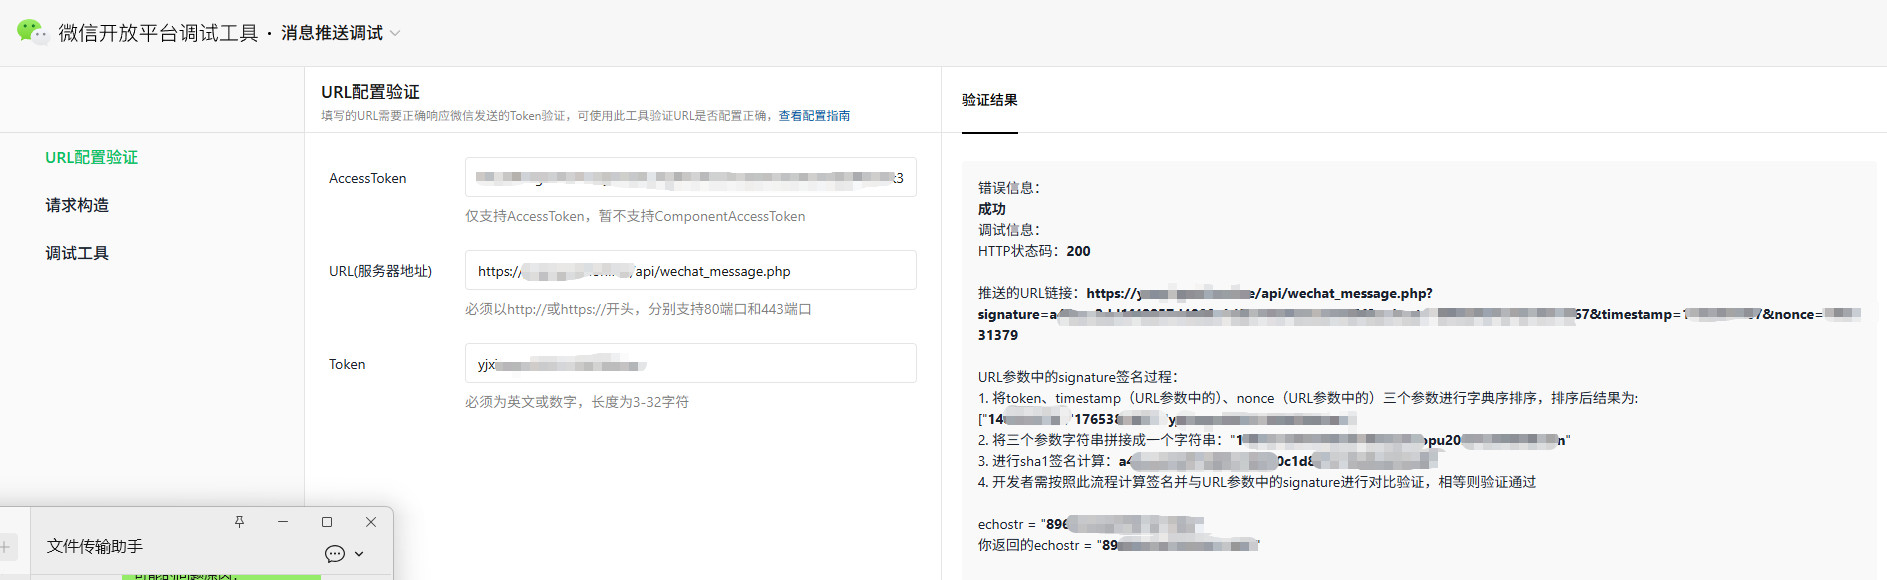Click the 仅支持AccessToken hint text
Screen dimensions: 1887x580
(635, 216)
